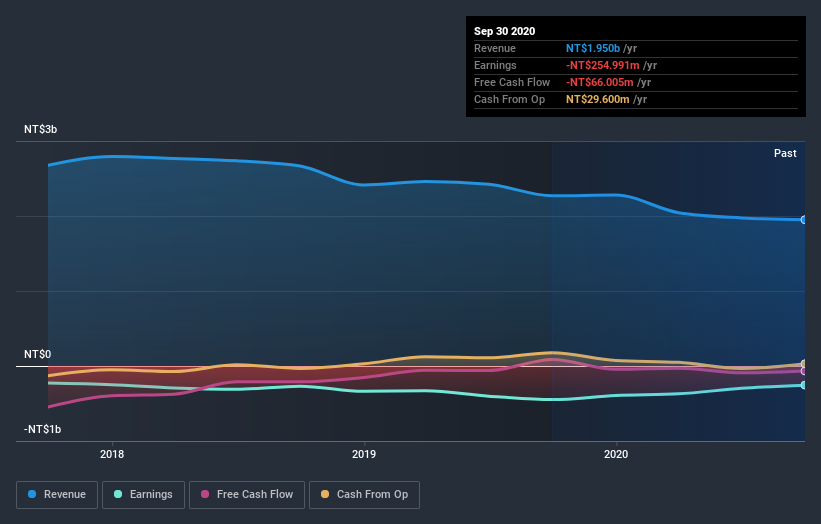Click the Free Cash Flow label in tooltip
Image resolution: width=821 pixels, height=524 pixels.
point(512,82)
